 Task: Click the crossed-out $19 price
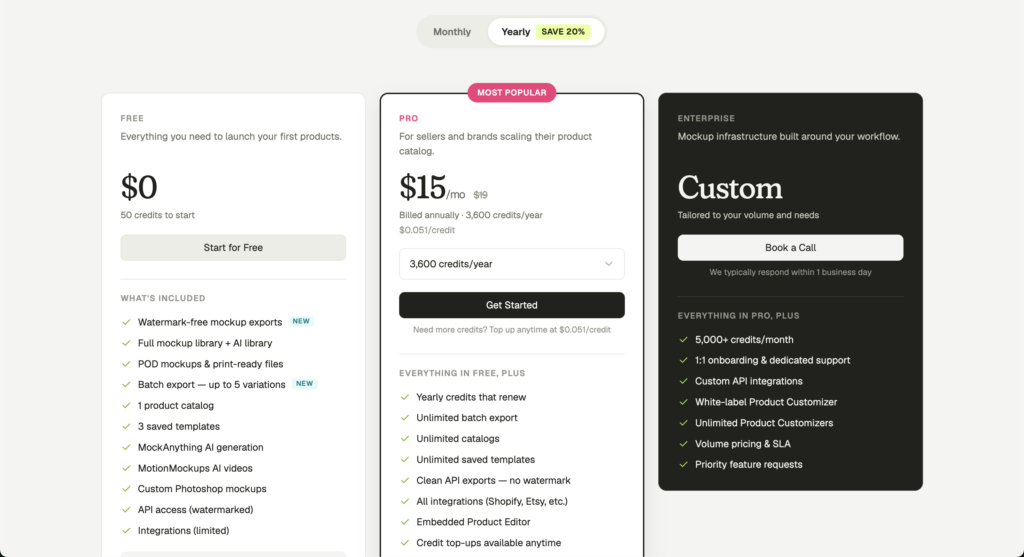(481, 195)
